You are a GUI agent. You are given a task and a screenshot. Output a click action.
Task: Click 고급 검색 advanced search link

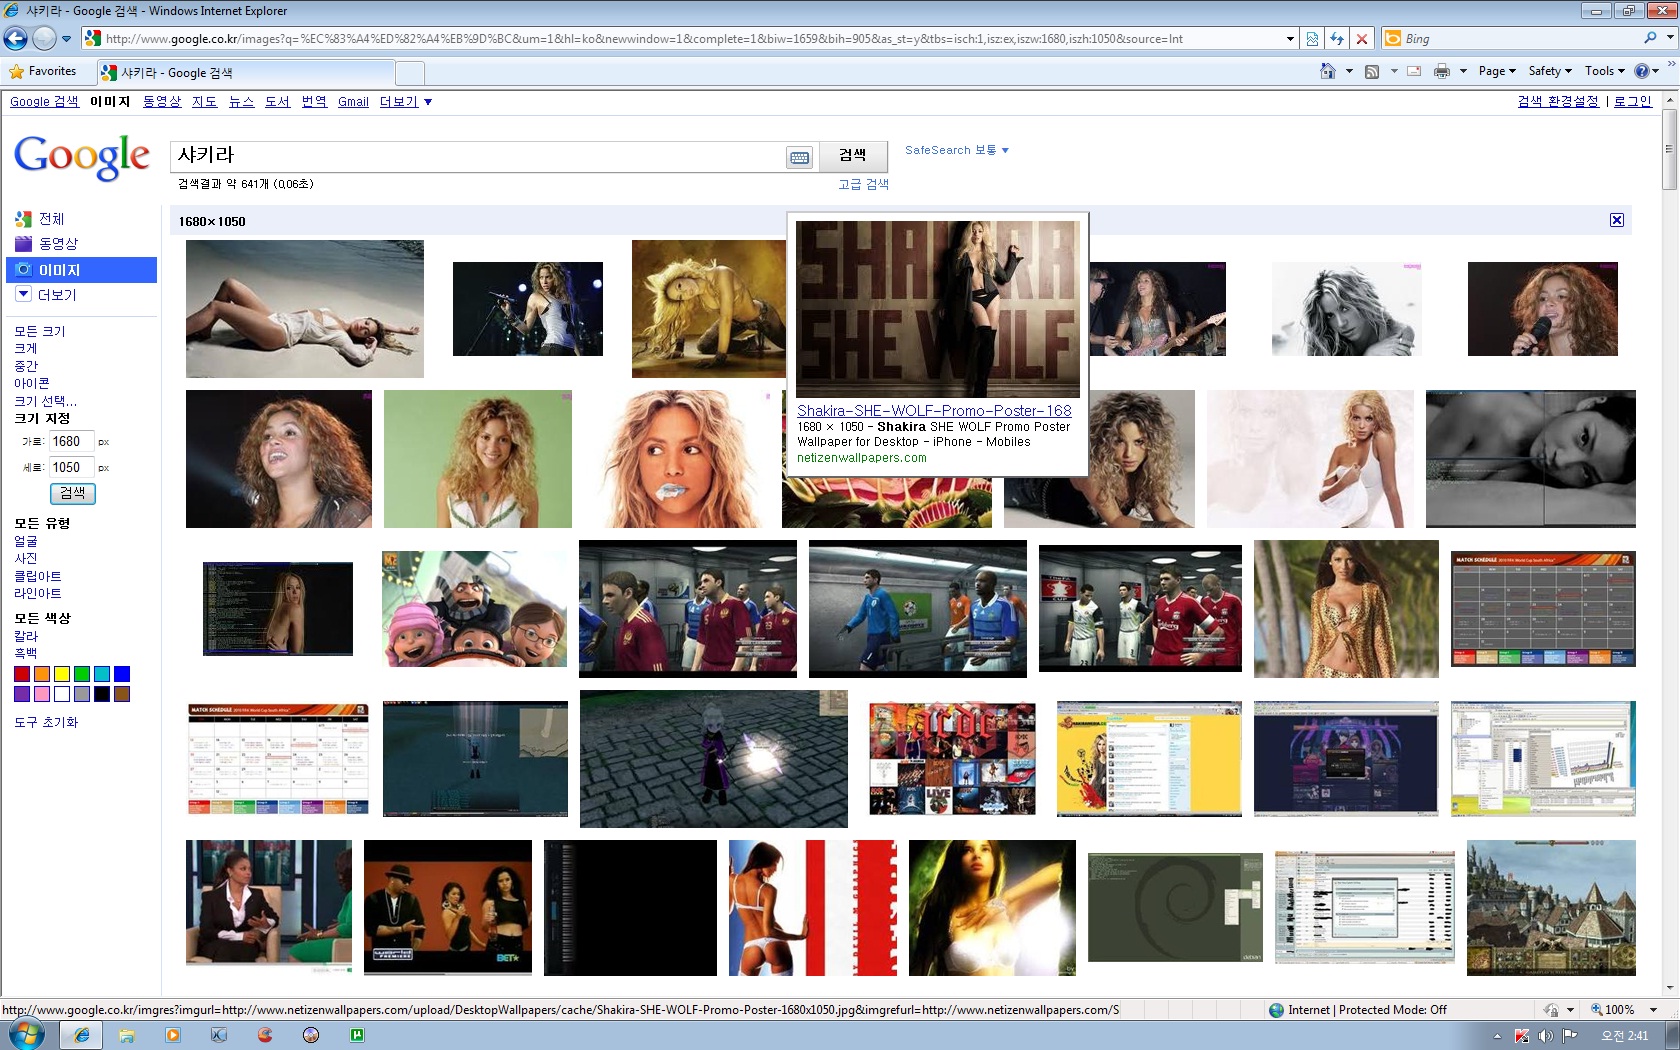pos(863,184)
